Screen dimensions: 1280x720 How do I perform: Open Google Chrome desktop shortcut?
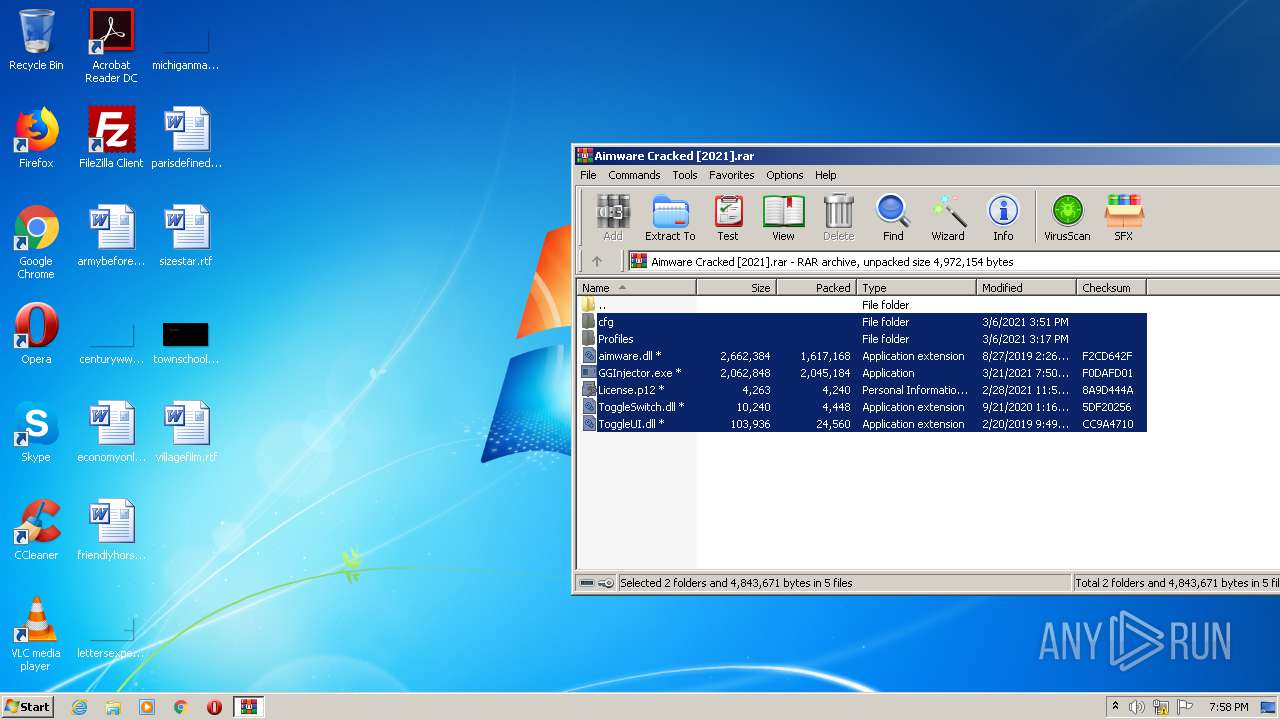coord(36,242)
